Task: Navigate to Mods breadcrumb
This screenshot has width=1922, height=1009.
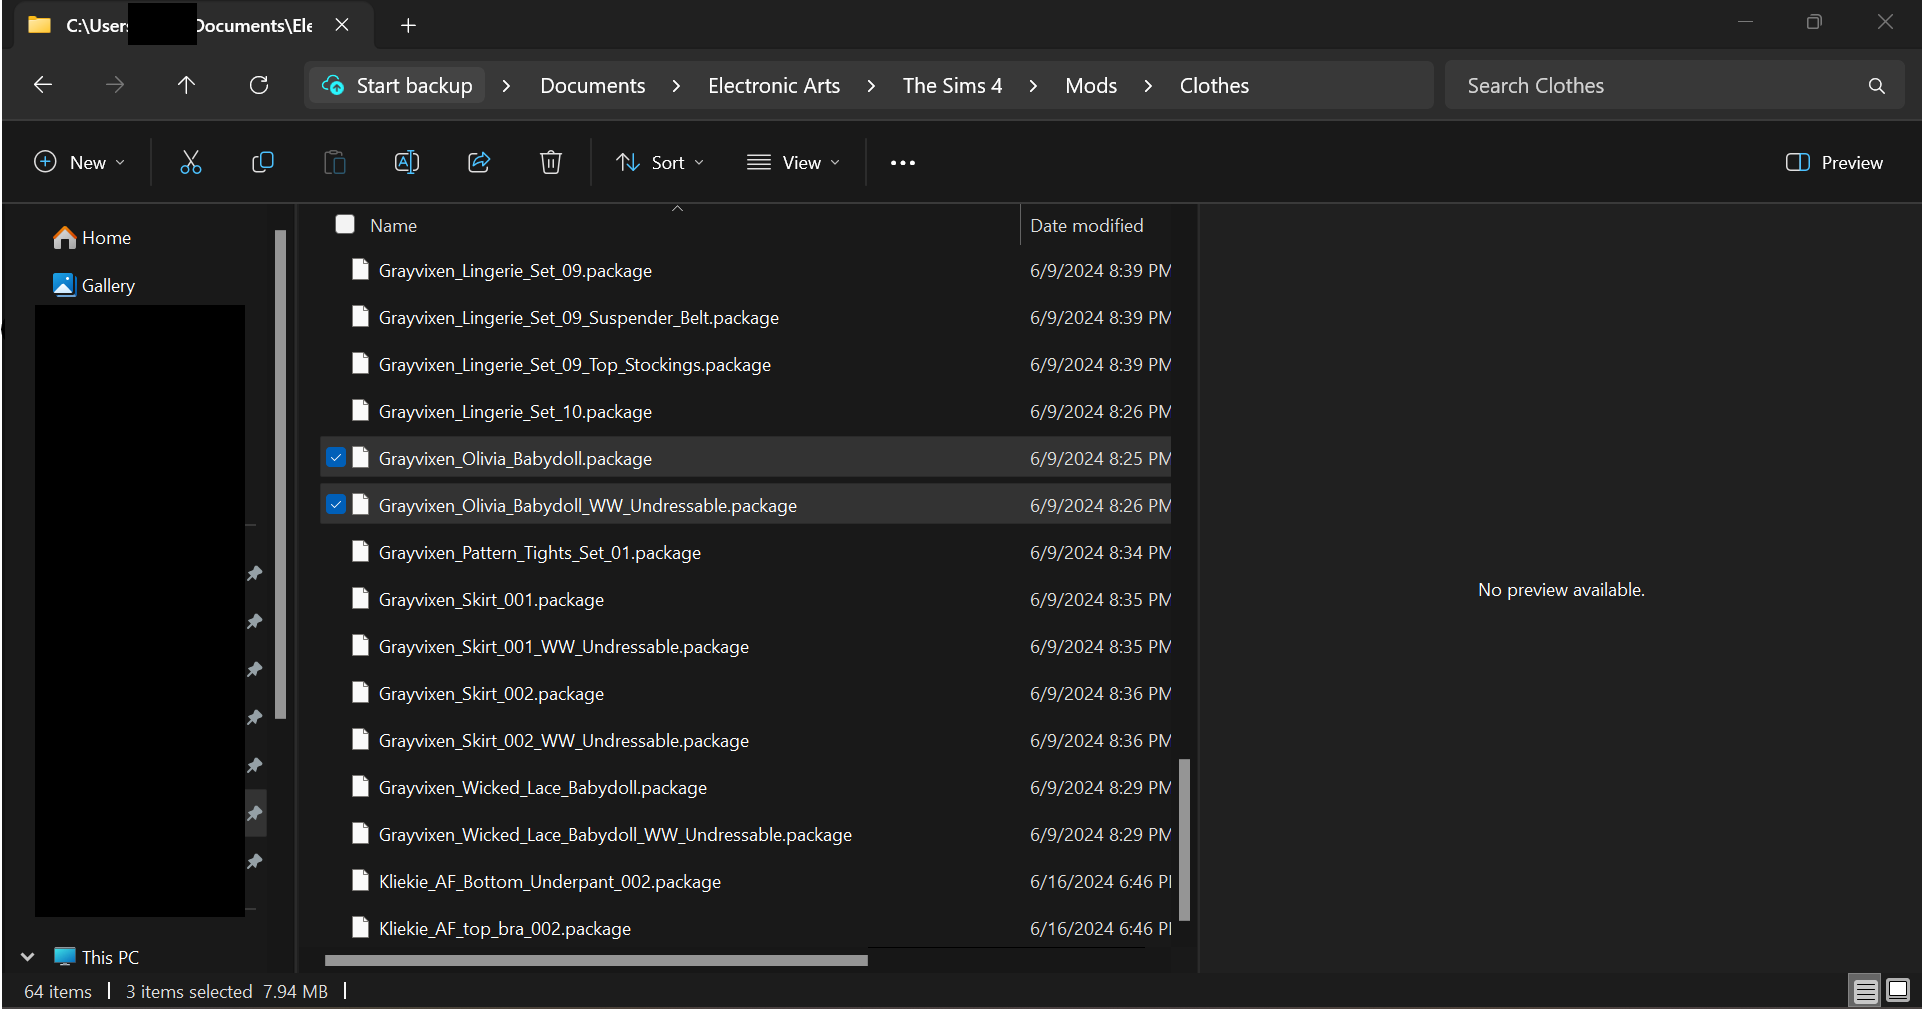Action: coord(1091,86)
